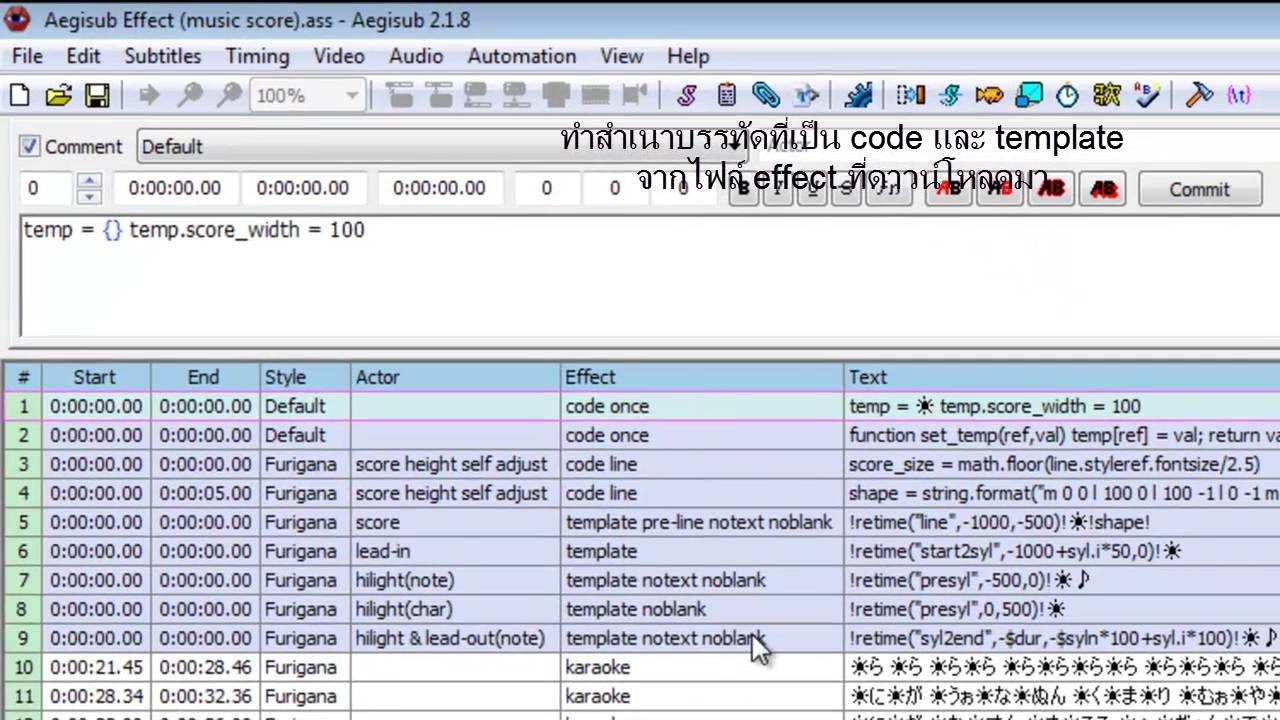Cycle the tag hiding {\t} icon

pos(1239,95)
